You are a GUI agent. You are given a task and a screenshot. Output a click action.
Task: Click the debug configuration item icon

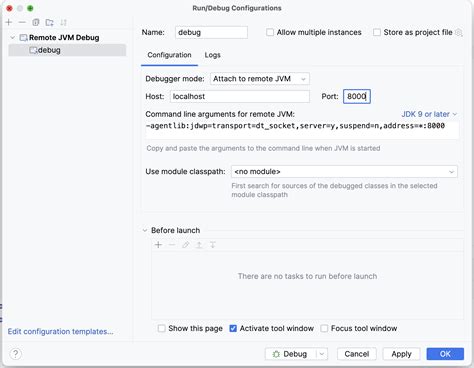(33, 50)
